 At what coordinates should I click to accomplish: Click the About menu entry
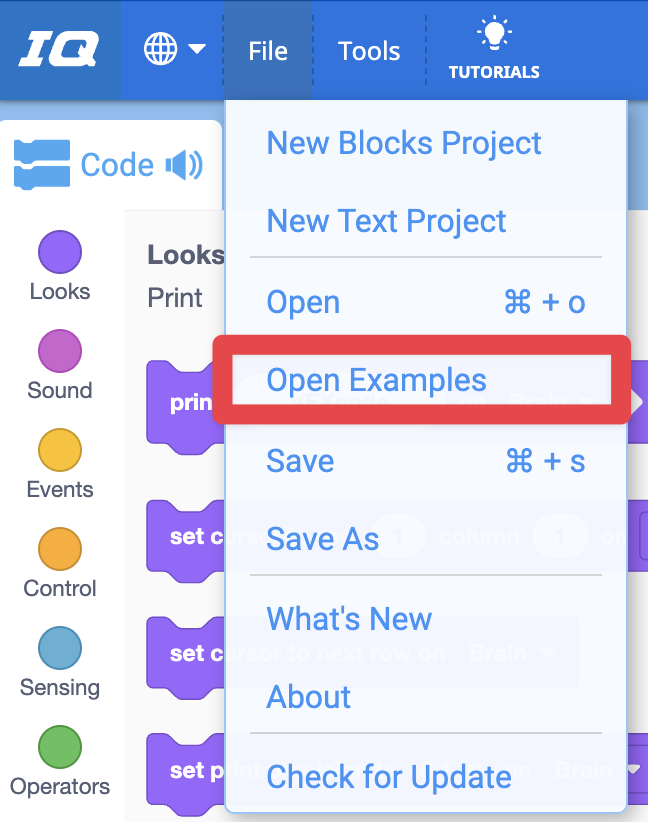[x=308, y=697]
